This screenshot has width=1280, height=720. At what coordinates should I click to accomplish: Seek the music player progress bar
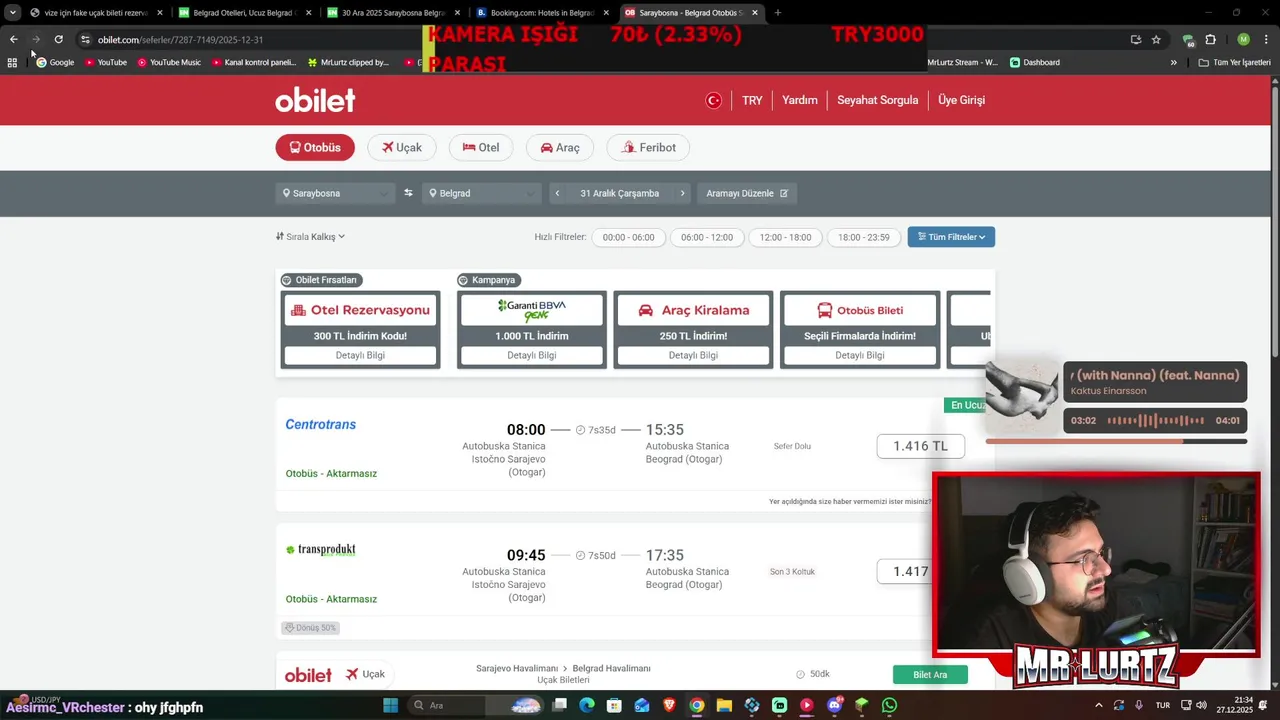pos(1116,441)
